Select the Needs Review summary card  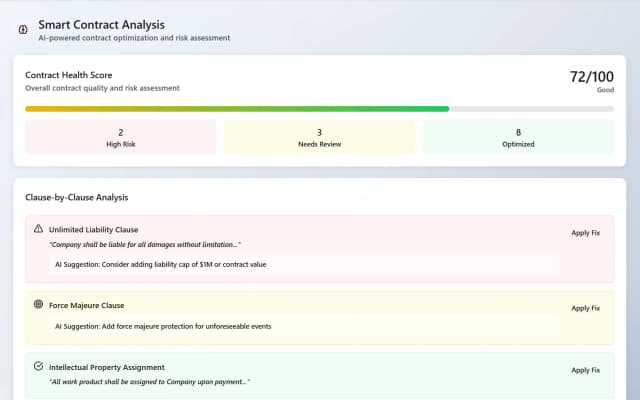(319, 137)
